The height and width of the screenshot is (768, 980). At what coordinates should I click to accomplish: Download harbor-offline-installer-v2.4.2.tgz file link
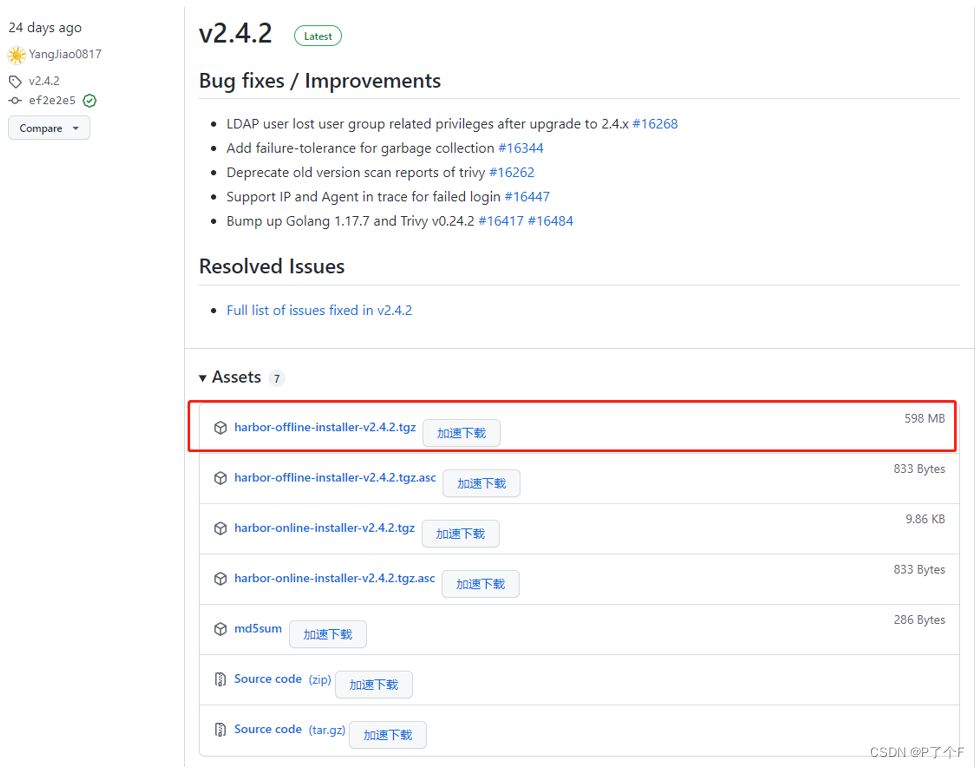[x=325, y=427]
